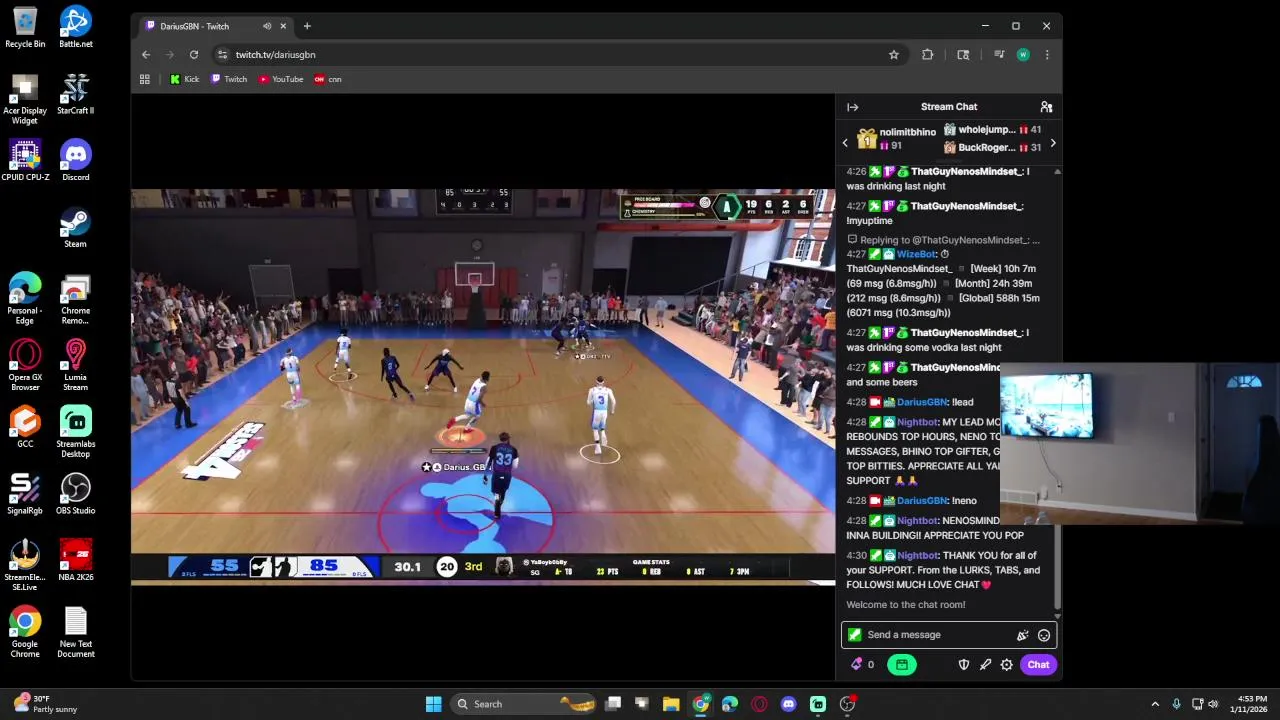
Task: Open File Explorer from taskbar
Action: 671,704
